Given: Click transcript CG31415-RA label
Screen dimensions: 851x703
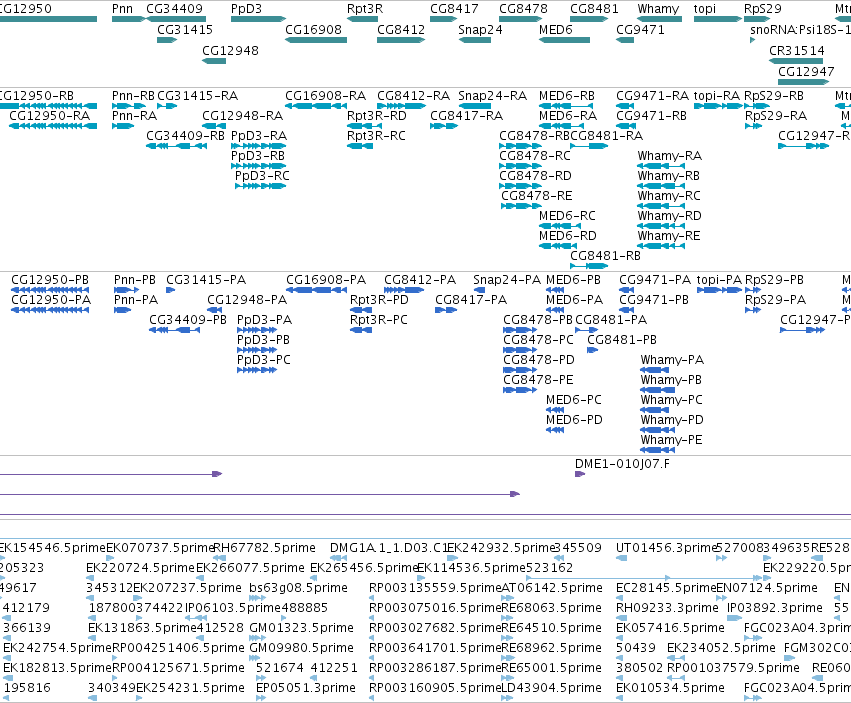Looking at the screenshot, I should [x=198, y=96].
